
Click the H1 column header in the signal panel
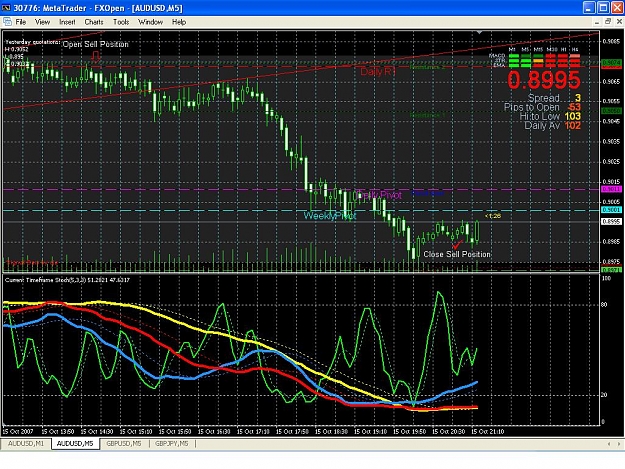564,49
